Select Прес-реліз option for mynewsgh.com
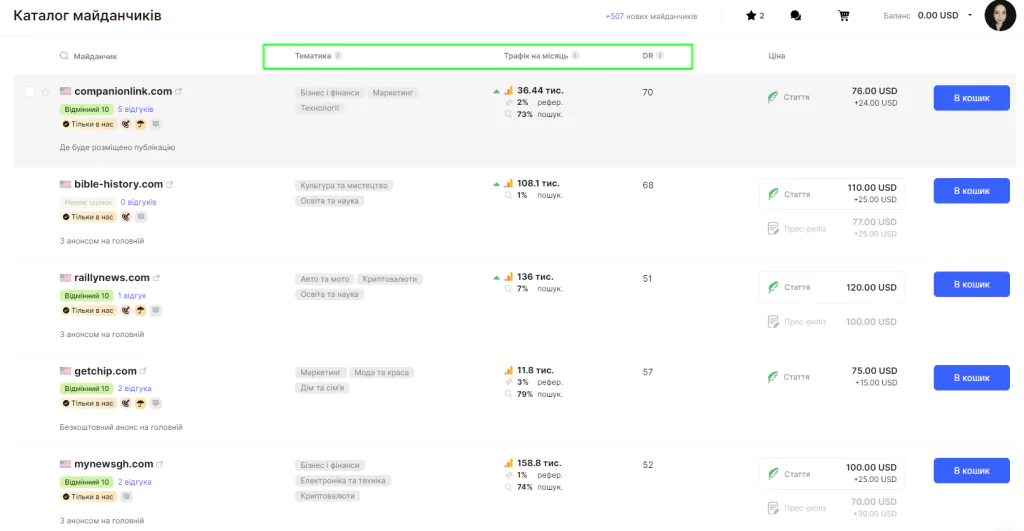 [832, 507]
